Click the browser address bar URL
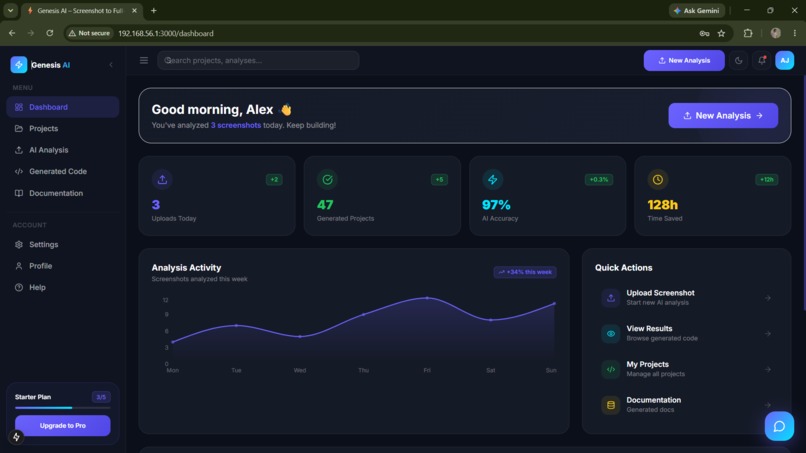This screenshot has height=453, width=806. [166, 33]
